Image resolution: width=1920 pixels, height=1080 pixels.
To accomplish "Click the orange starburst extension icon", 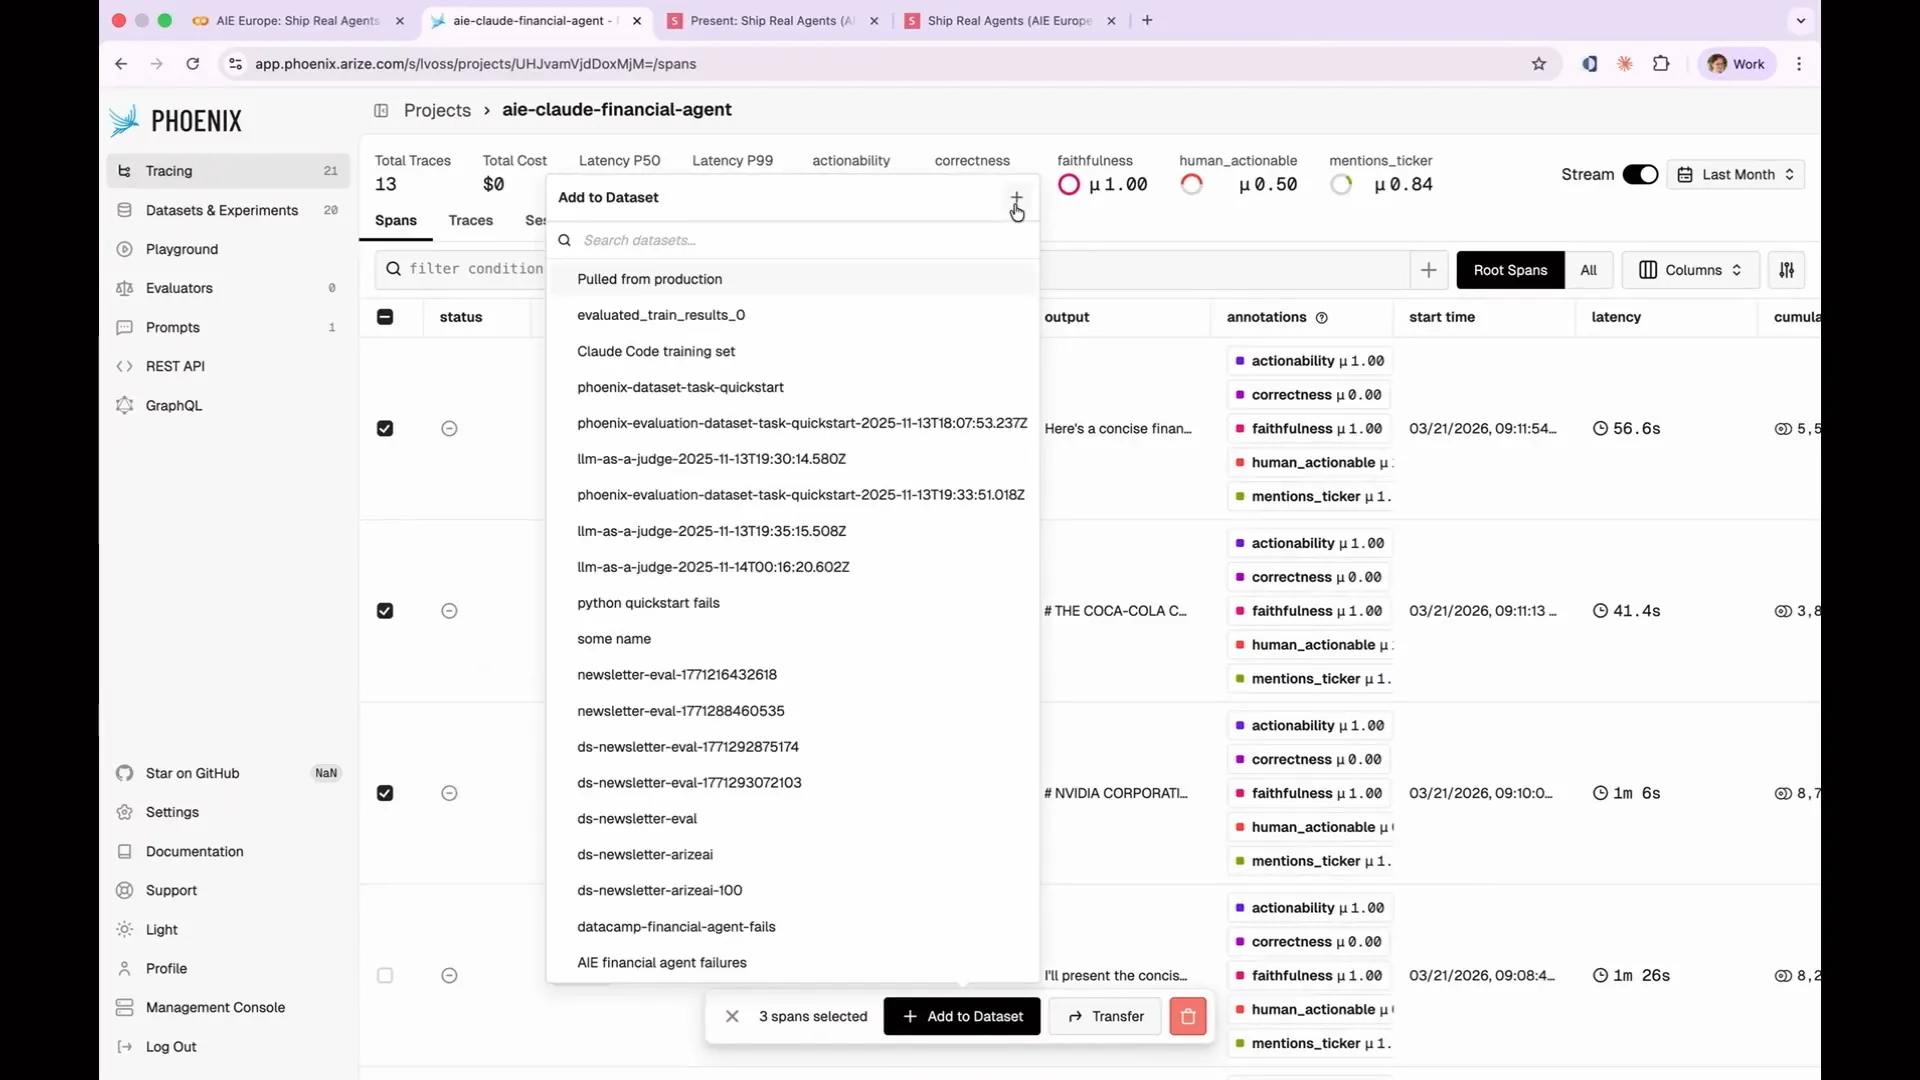I will pyautogui.click(x=1625, y=64).
